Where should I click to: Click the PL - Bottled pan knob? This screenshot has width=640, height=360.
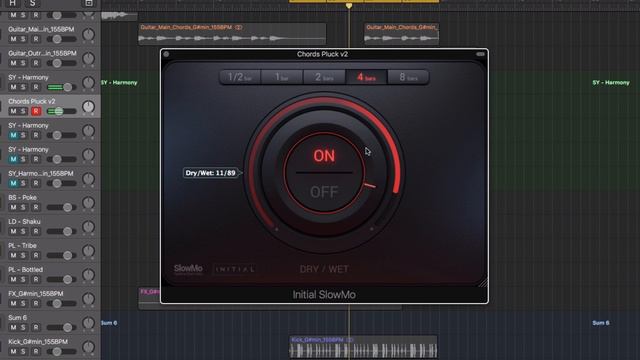point(89,275)
